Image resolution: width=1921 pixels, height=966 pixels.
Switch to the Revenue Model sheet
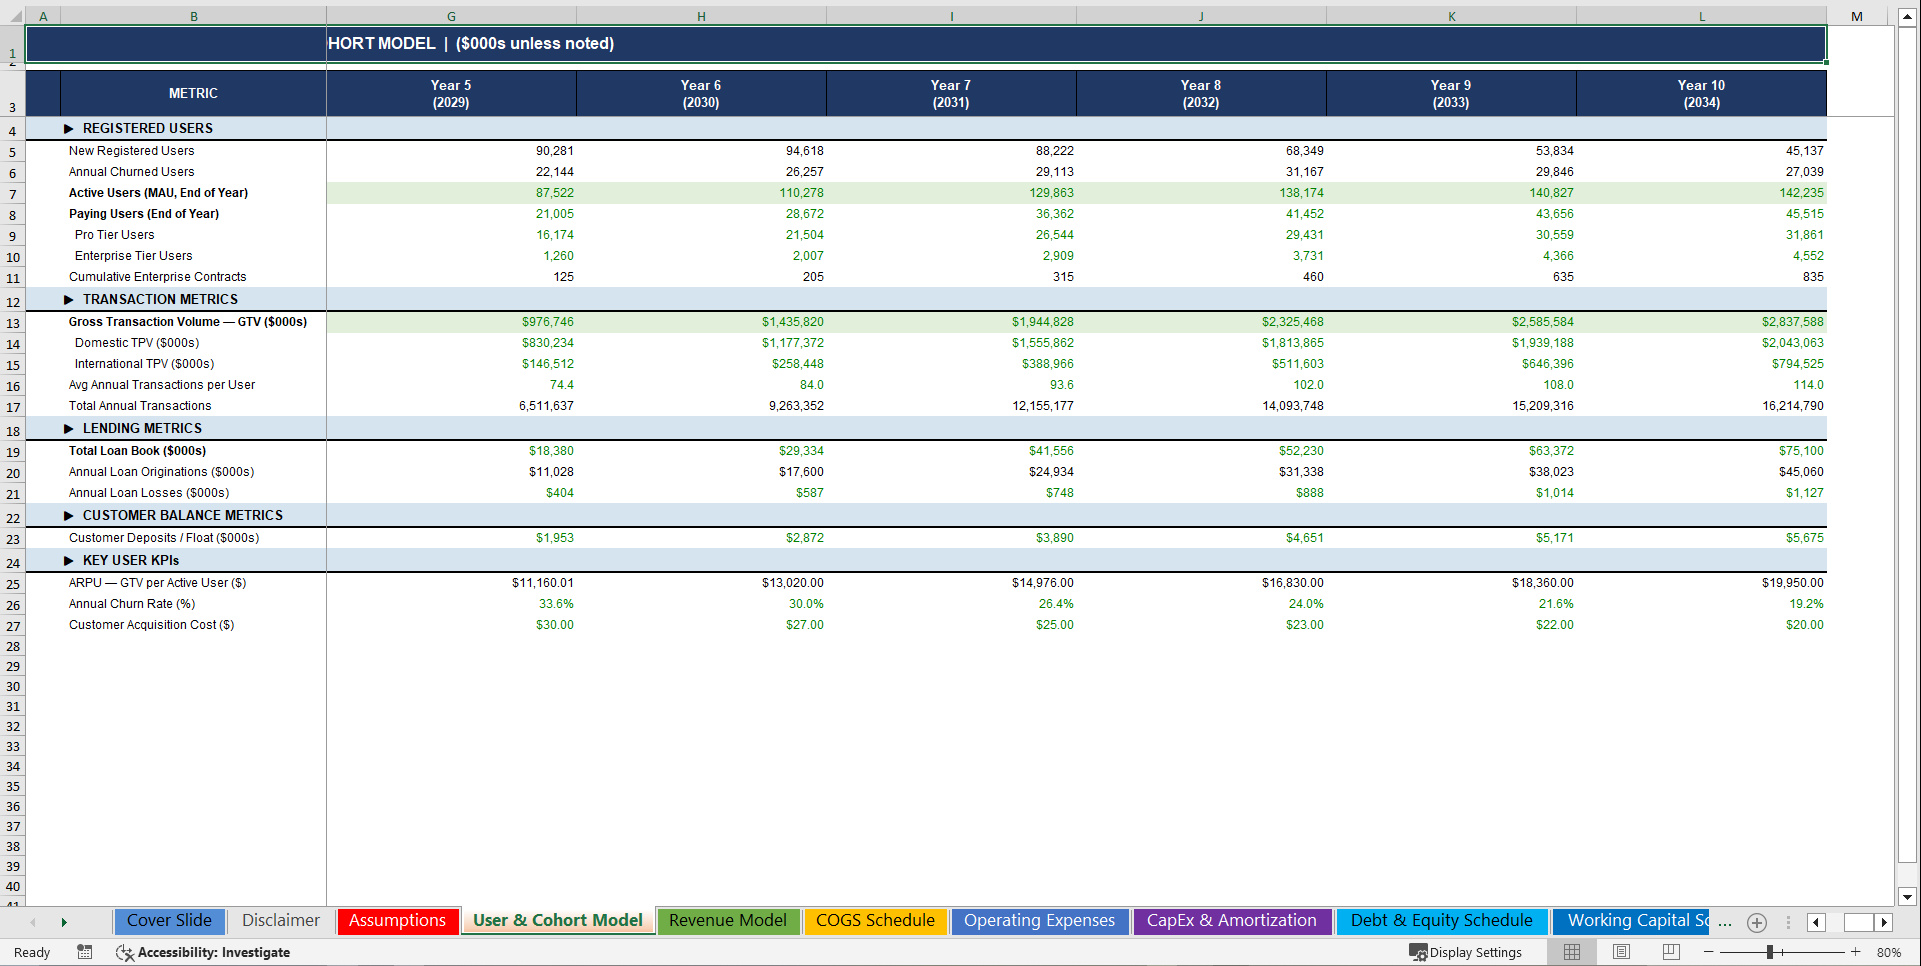[728, 920]
